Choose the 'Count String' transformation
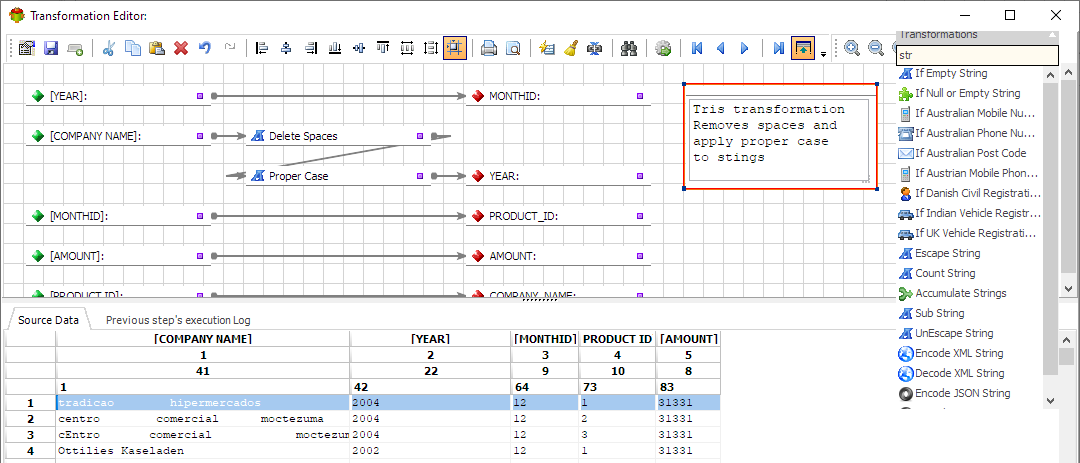 [x=945, y=273]
